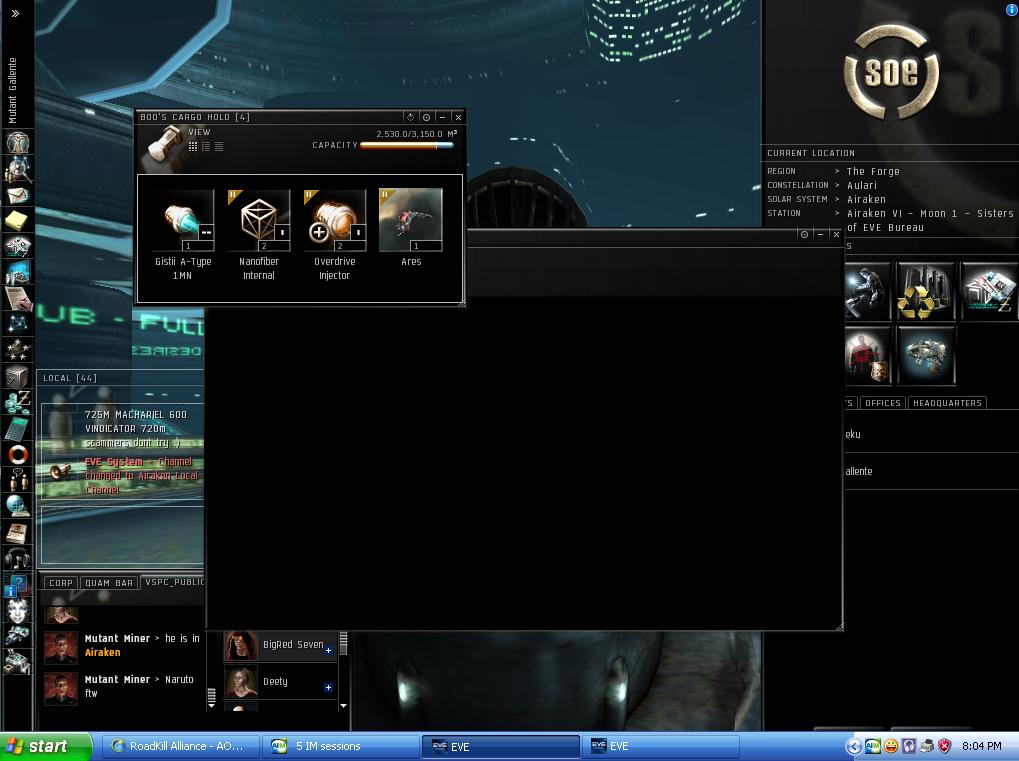This screenshot has width=1019, height=761.
Task: Open People & Places magnifier icon
Action: tap(18, 170)
